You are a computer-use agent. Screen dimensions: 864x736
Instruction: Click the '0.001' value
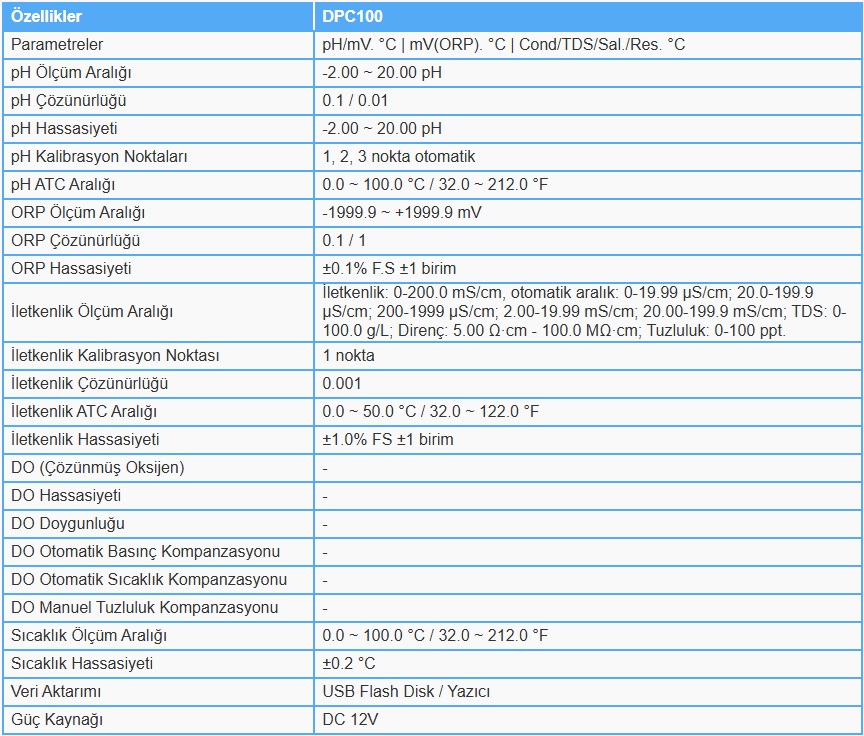342,383
